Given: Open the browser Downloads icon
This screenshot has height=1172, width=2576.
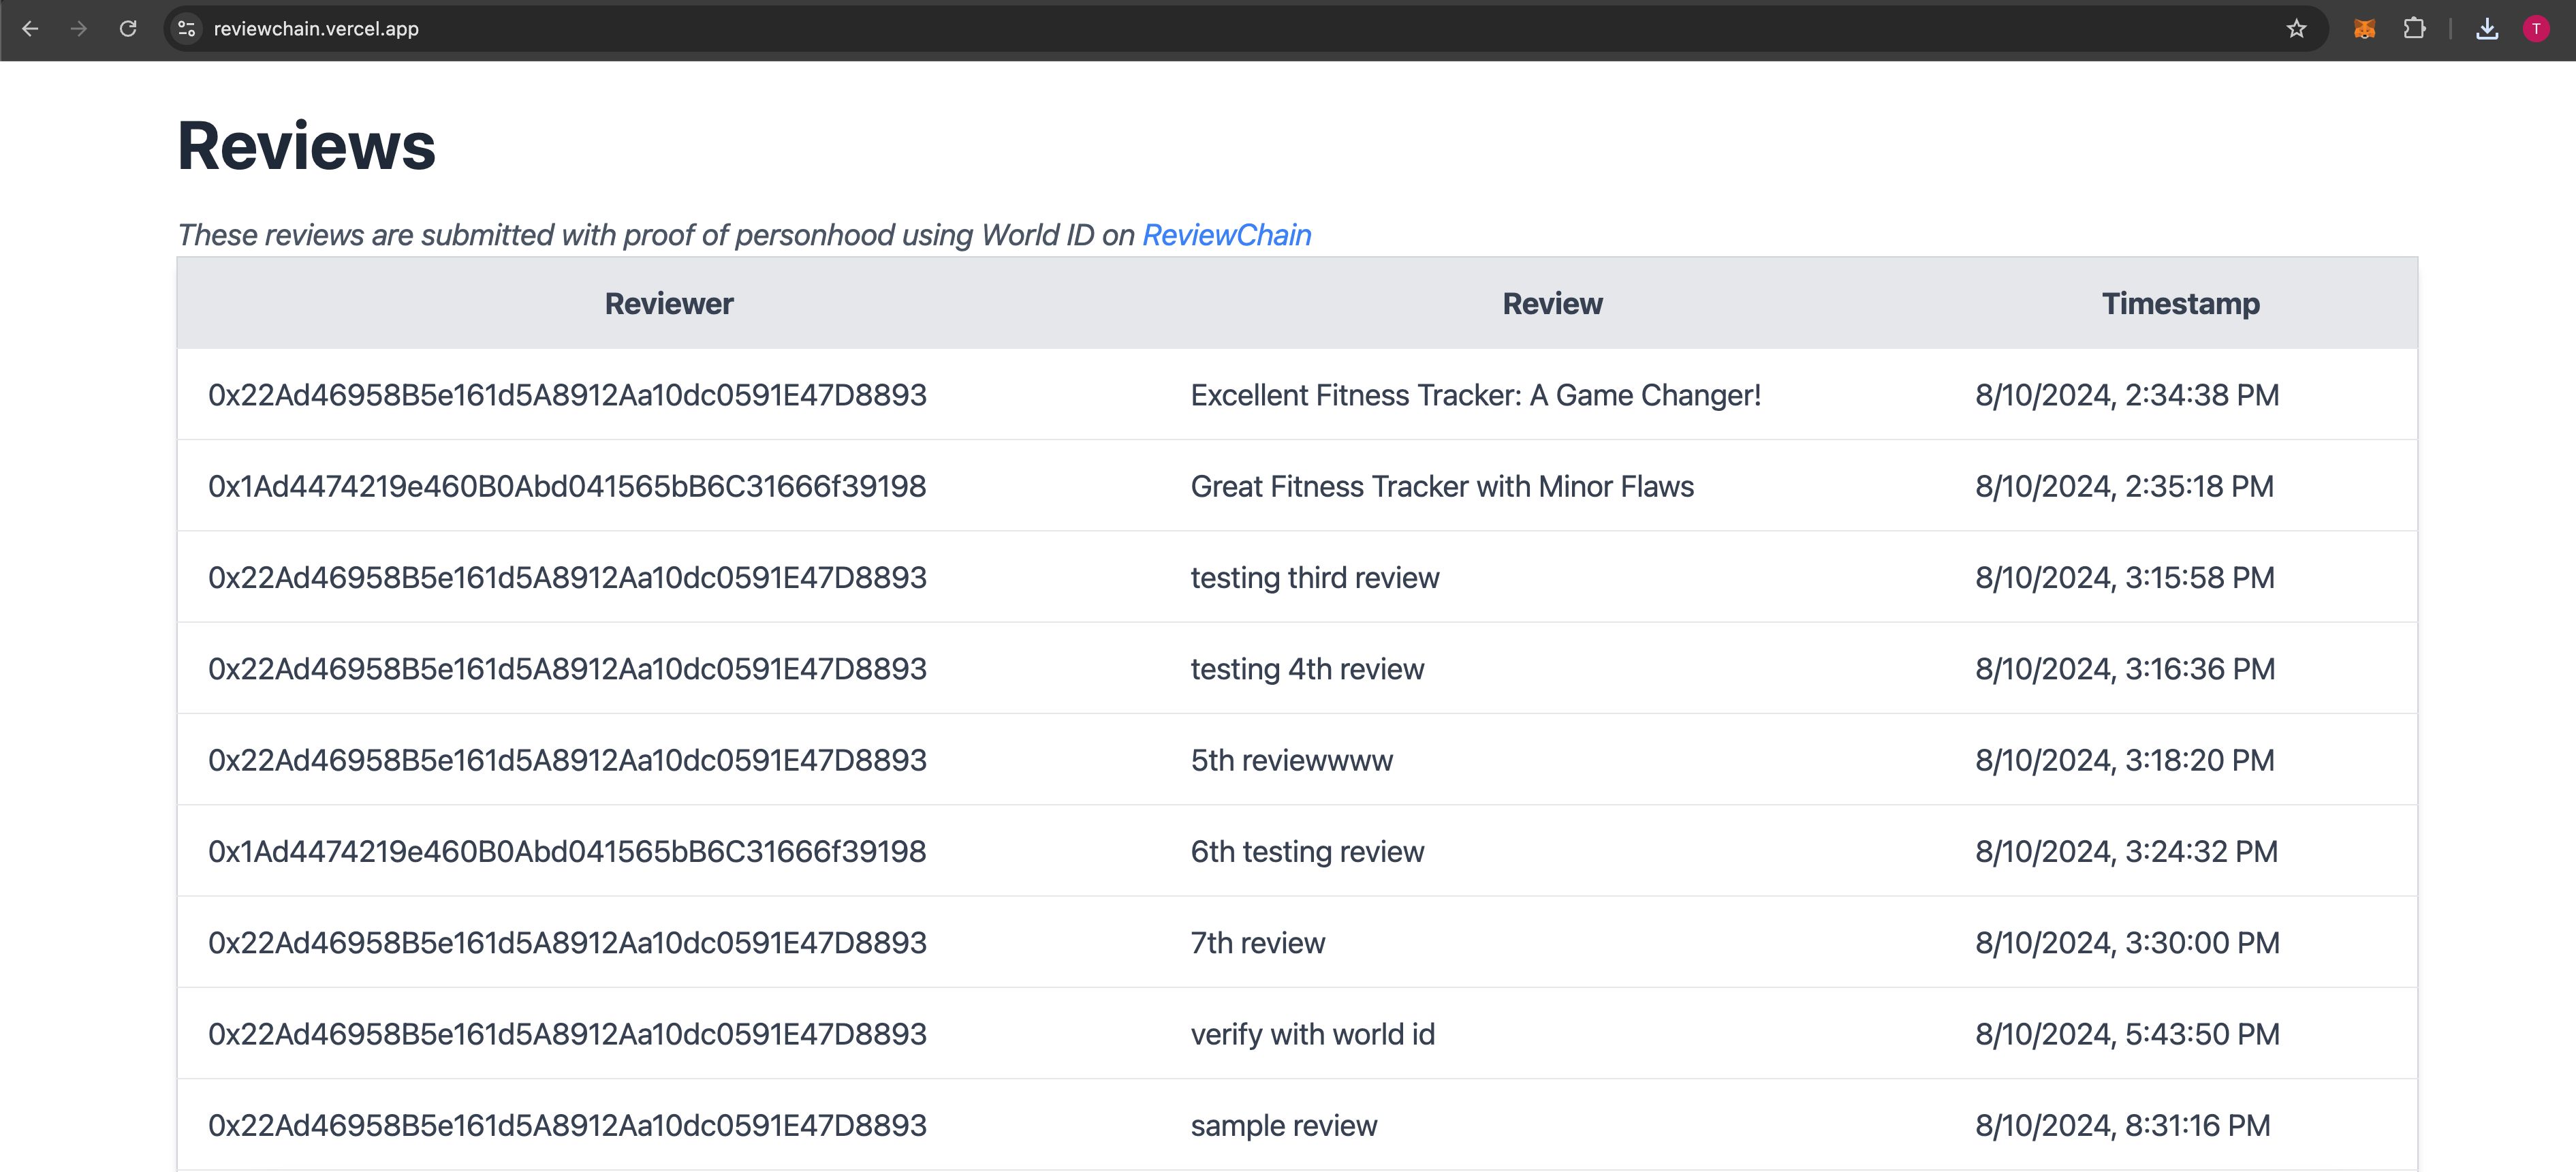Looking at the screenshot, I should pos(2487,29).
